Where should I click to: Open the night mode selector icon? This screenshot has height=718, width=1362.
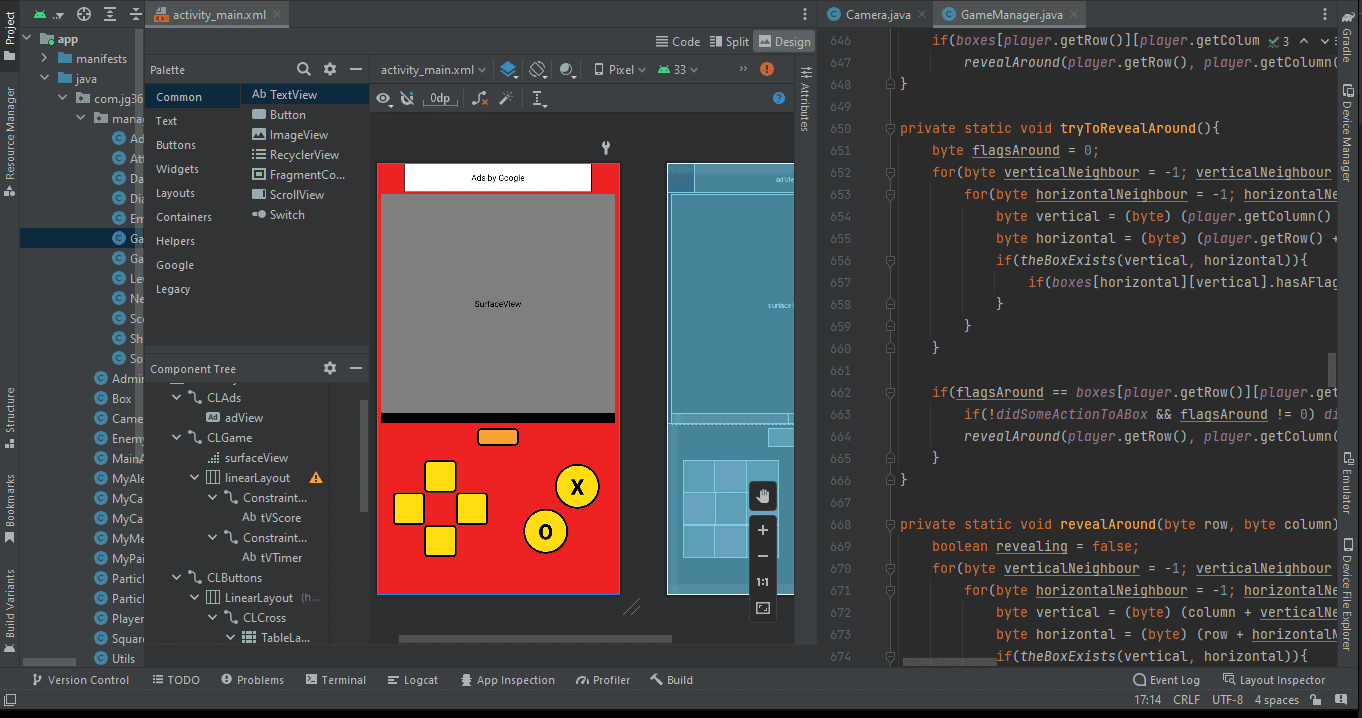pyautogui.click(x=568, y=70)
